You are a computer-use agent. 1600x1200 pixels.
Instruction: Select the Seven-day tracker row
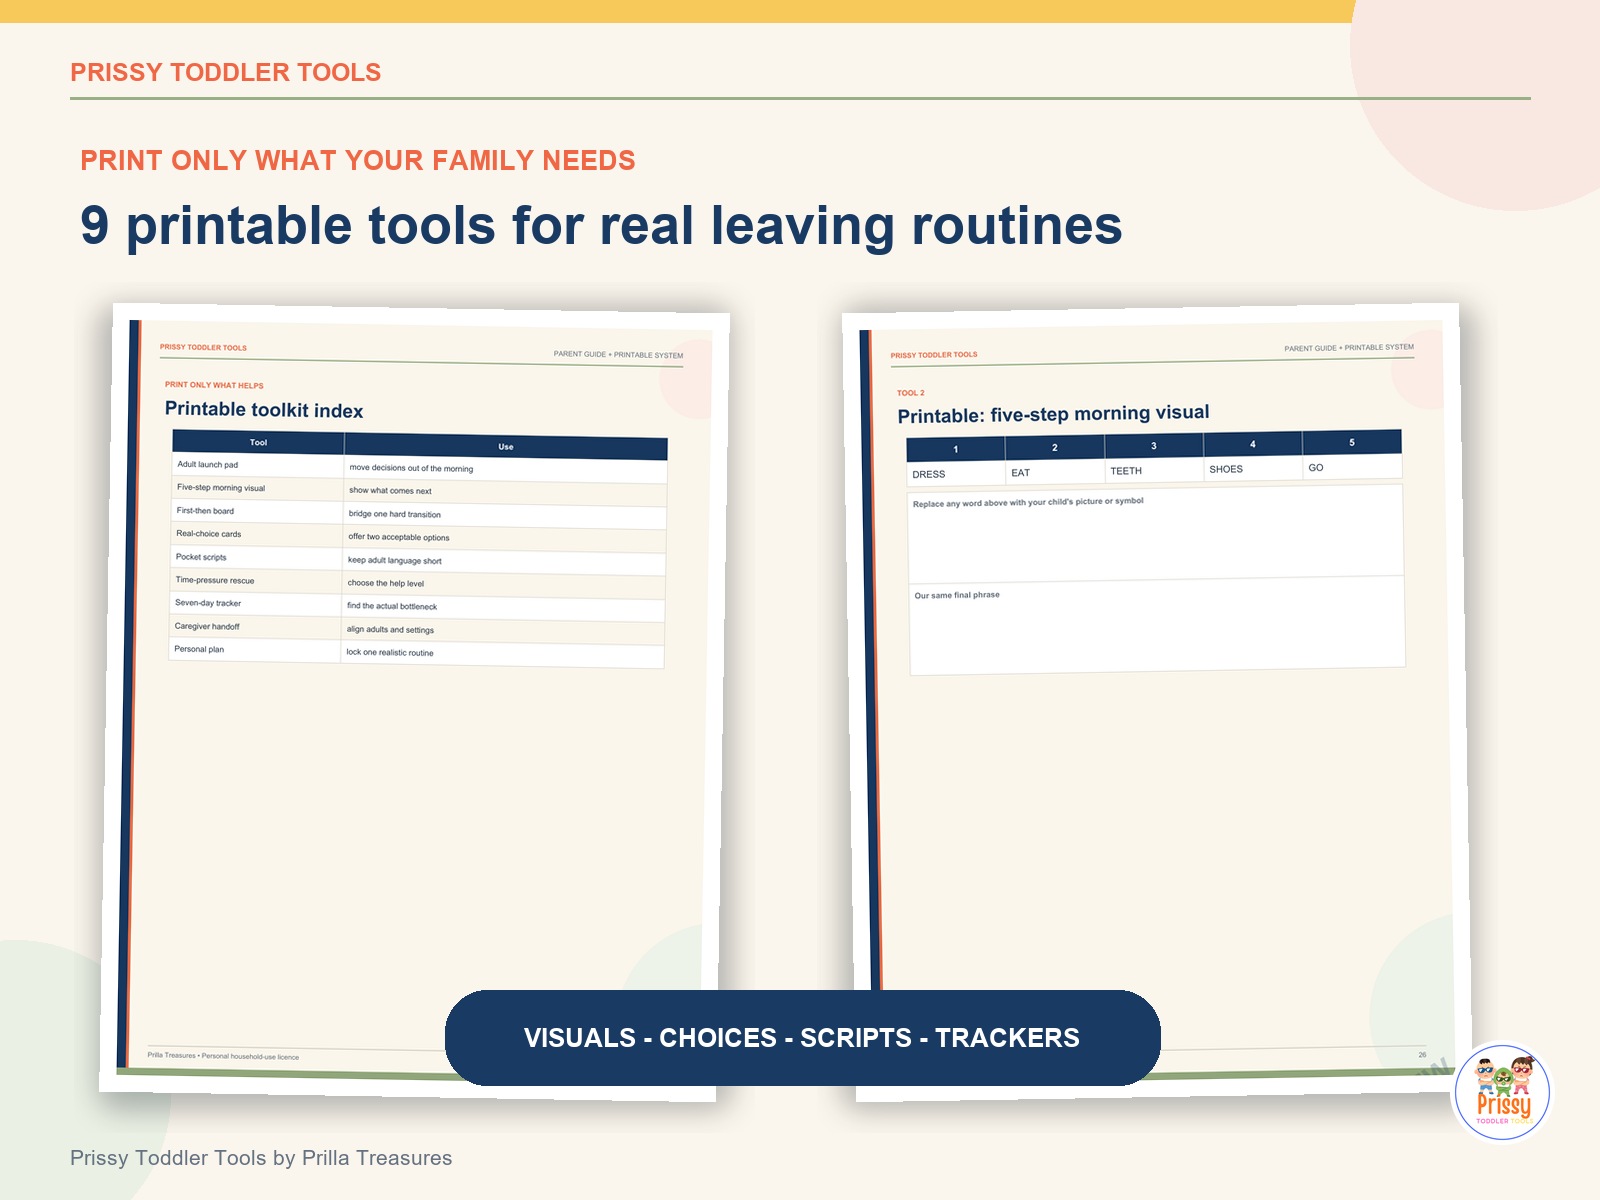[x=417, y=605]
